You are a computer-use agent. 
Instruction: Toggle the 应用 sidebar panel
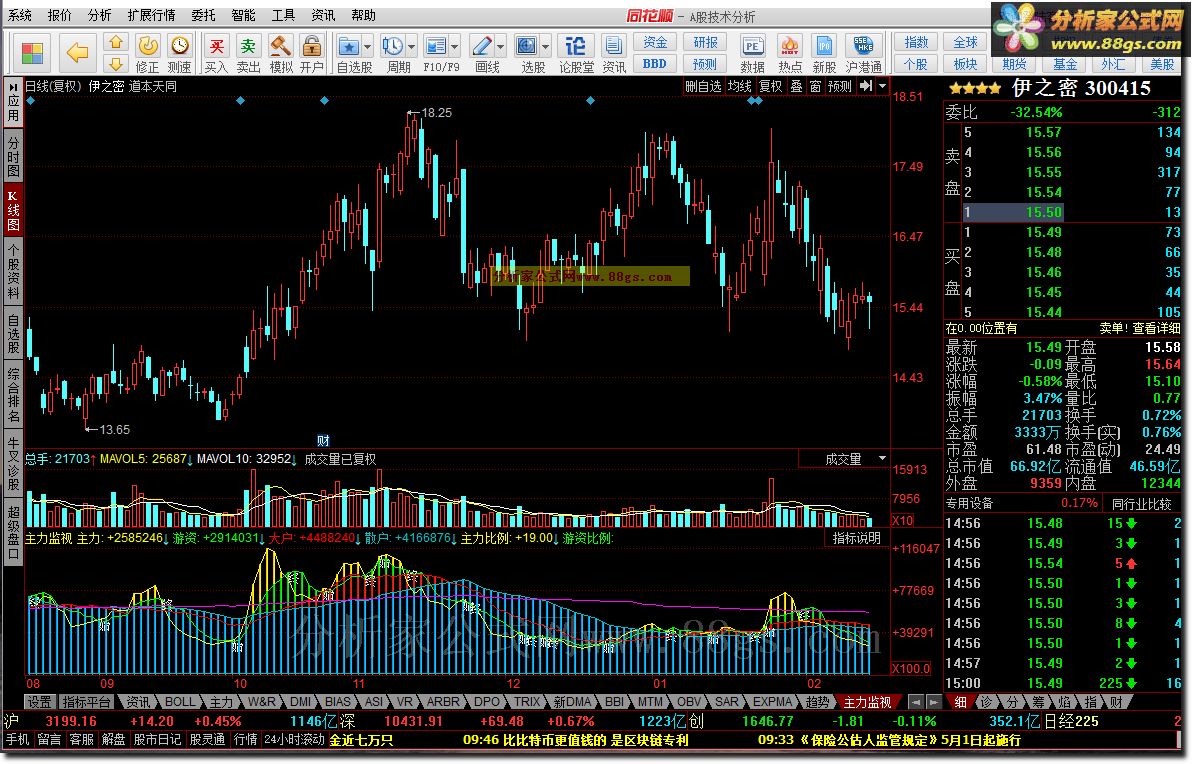(13, 103)
